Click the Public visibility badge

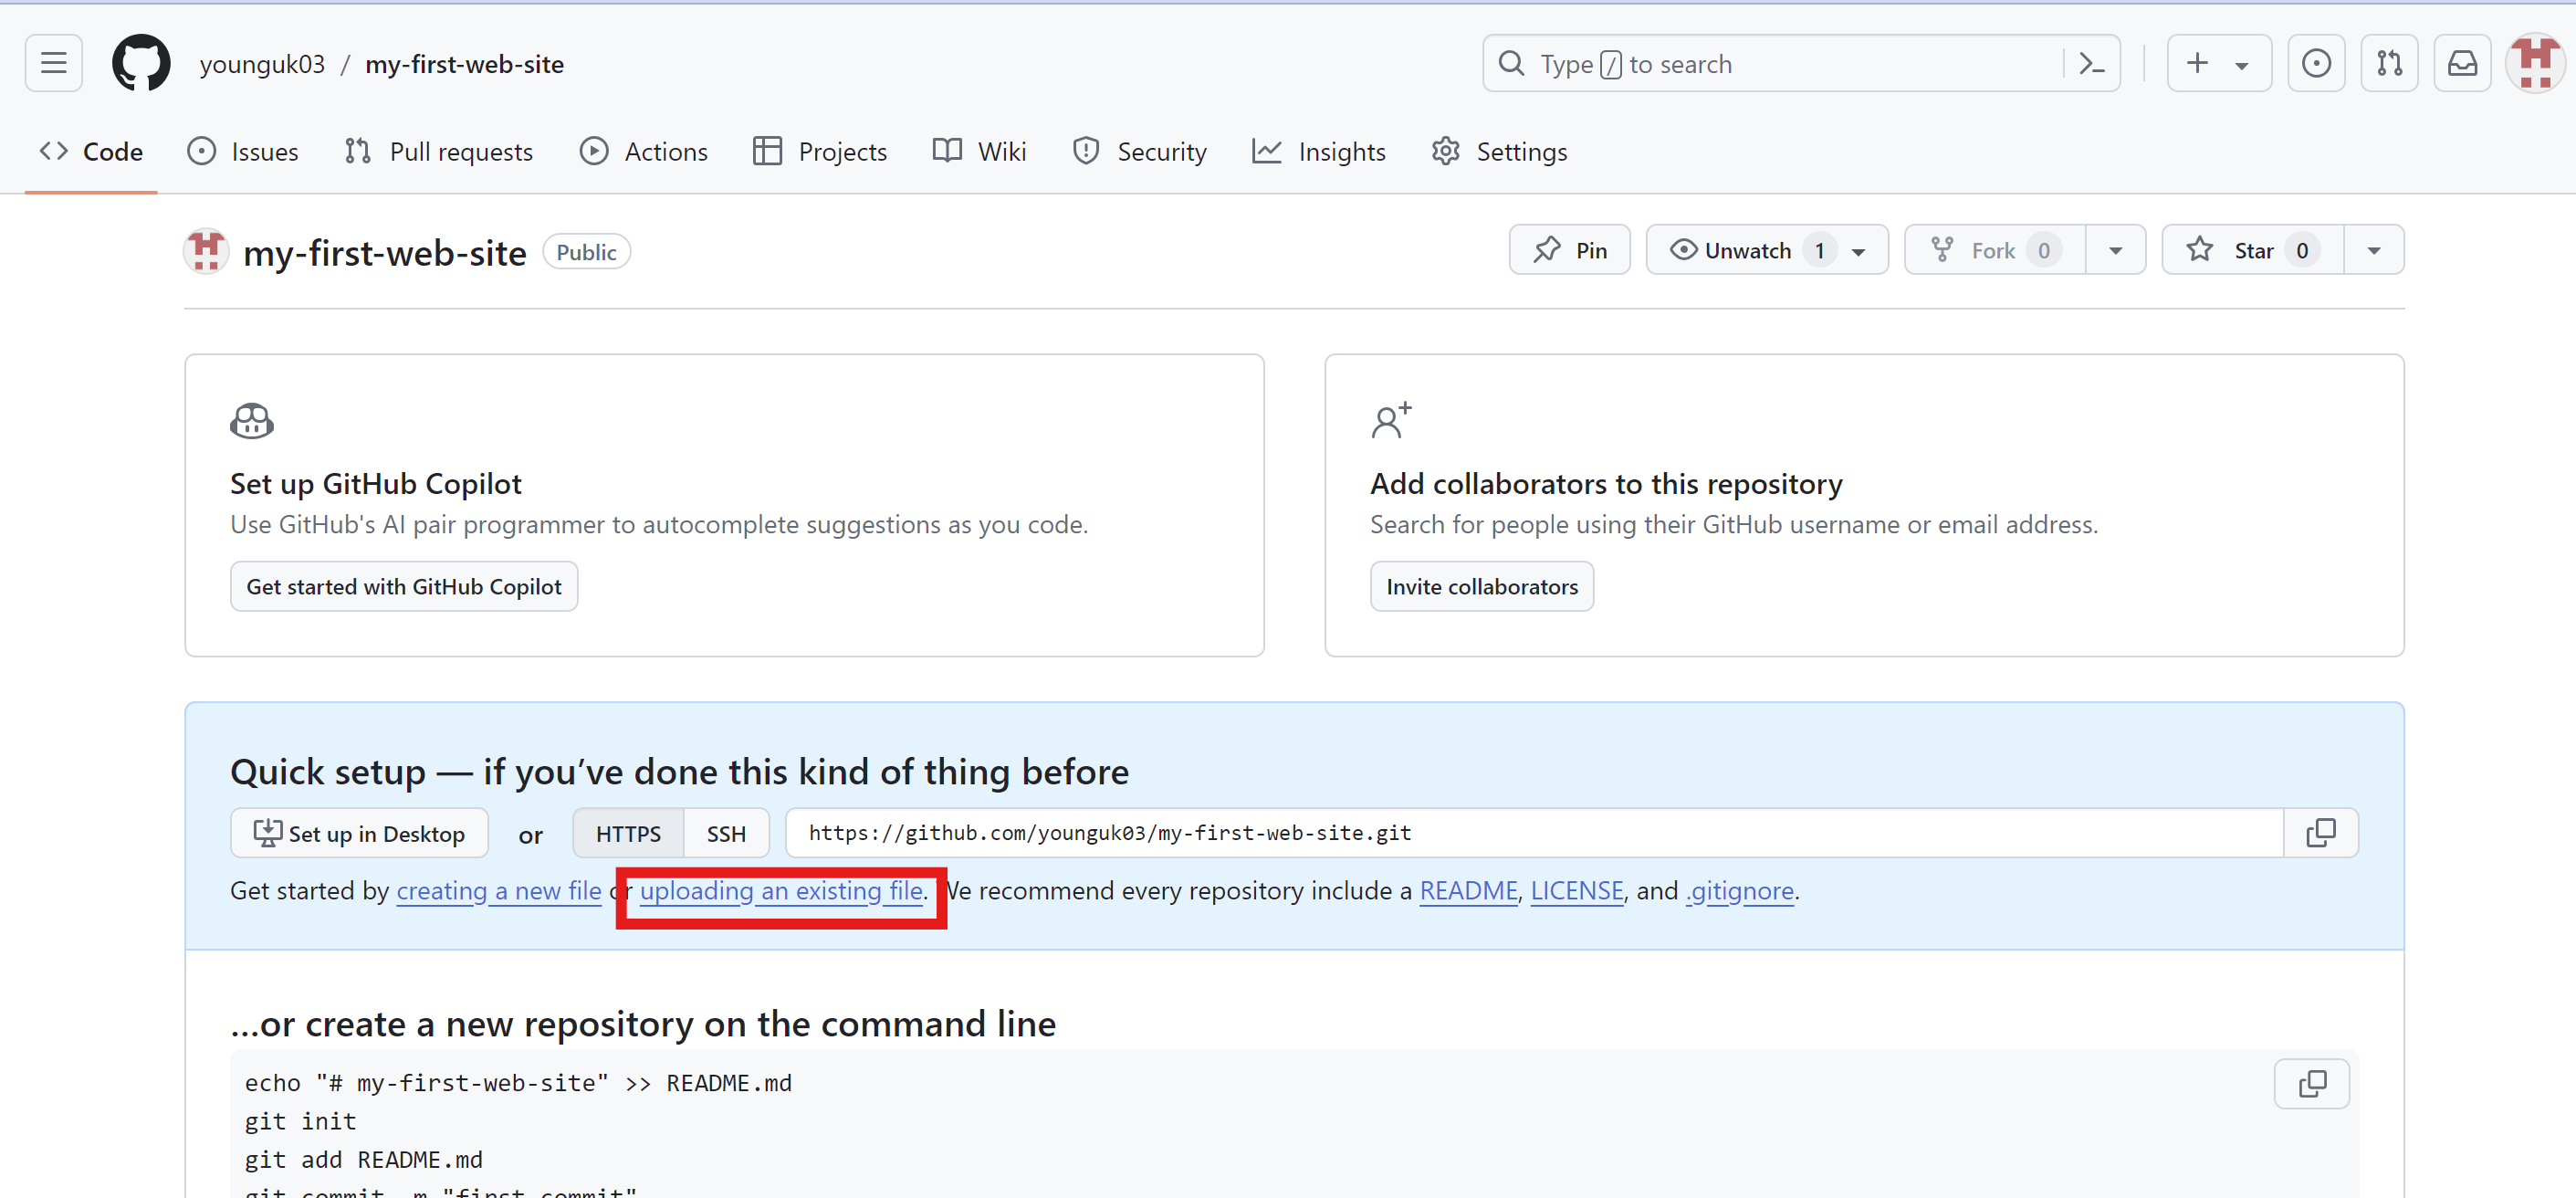tap(586, 252)
